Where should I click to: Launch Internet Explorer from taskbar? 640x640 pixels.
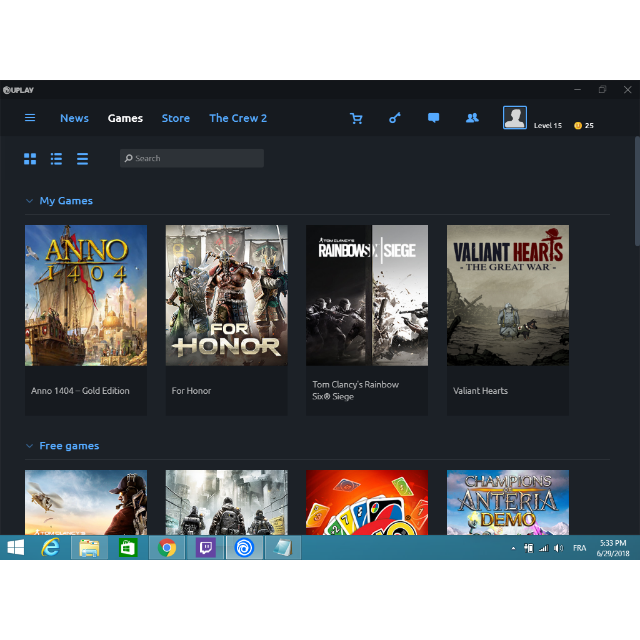click(51, 548)
